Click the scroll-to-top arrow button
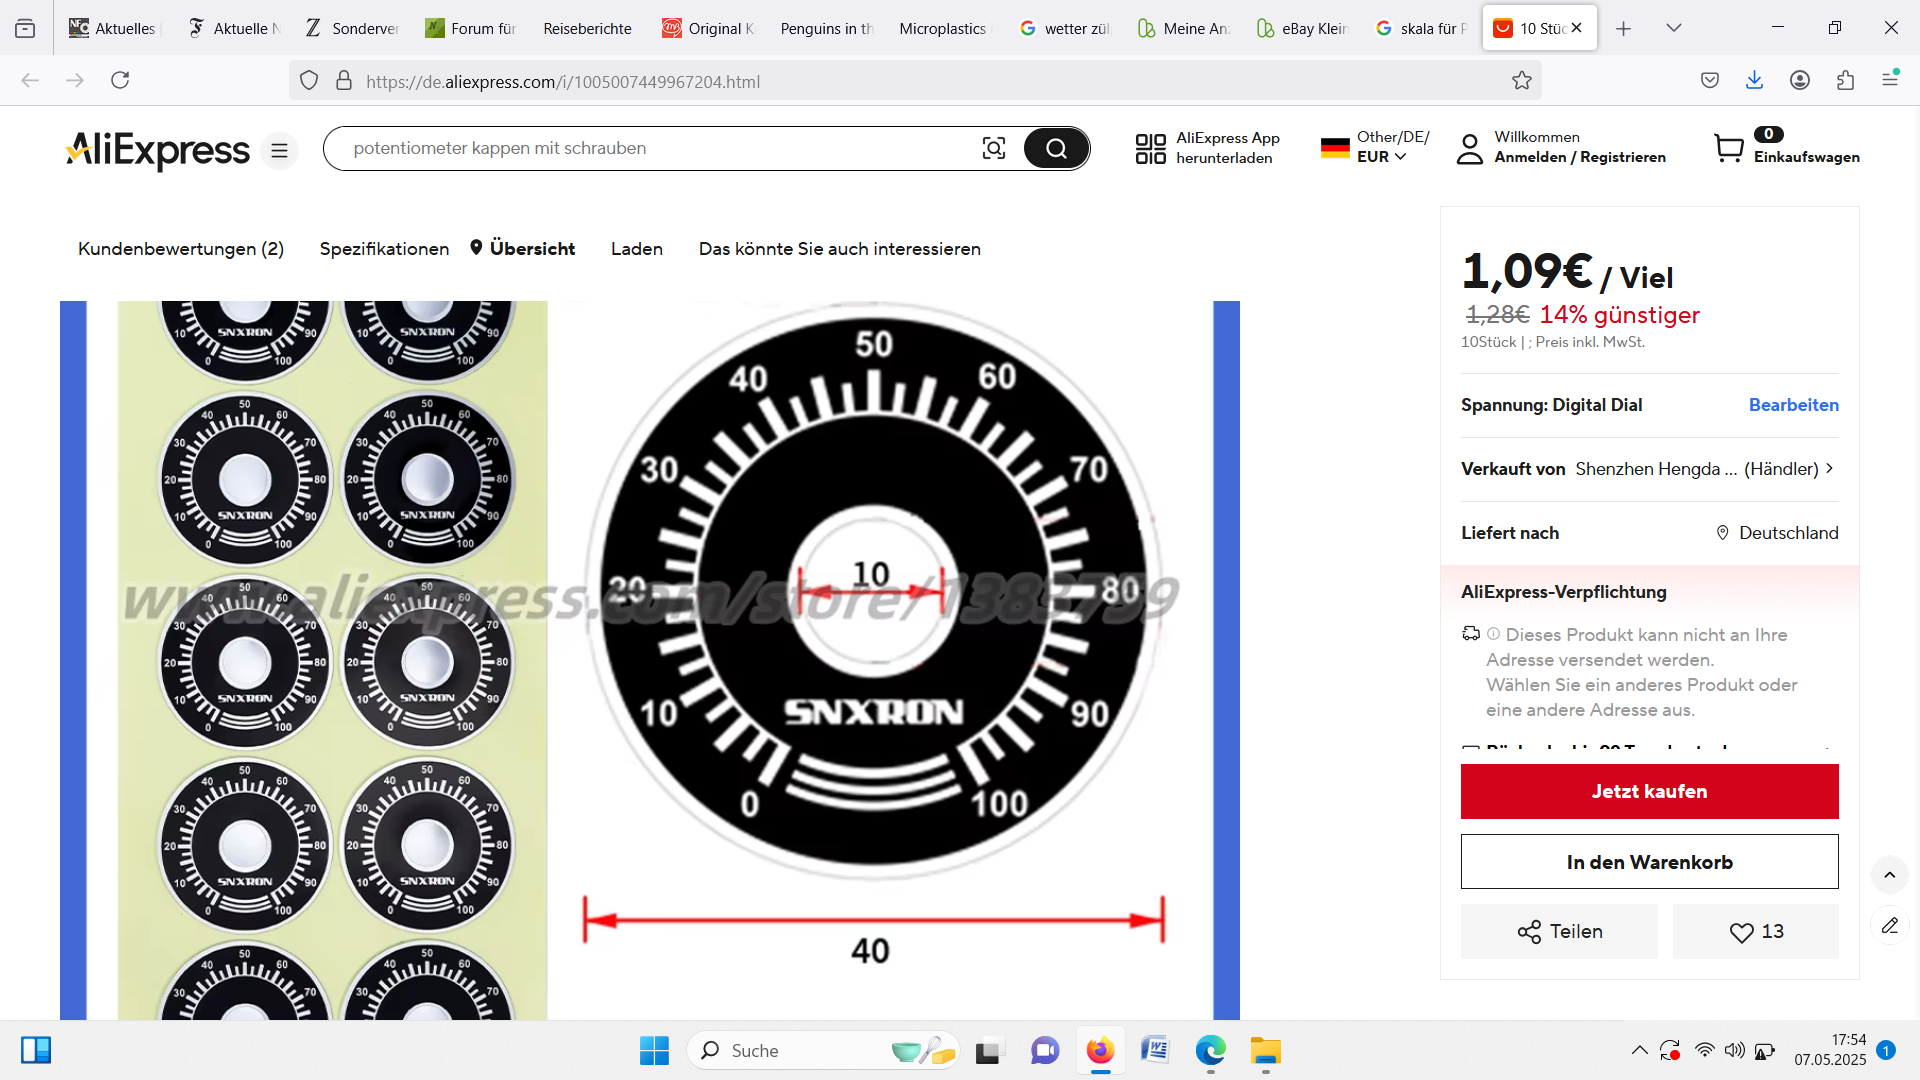 click(1889, 875)
